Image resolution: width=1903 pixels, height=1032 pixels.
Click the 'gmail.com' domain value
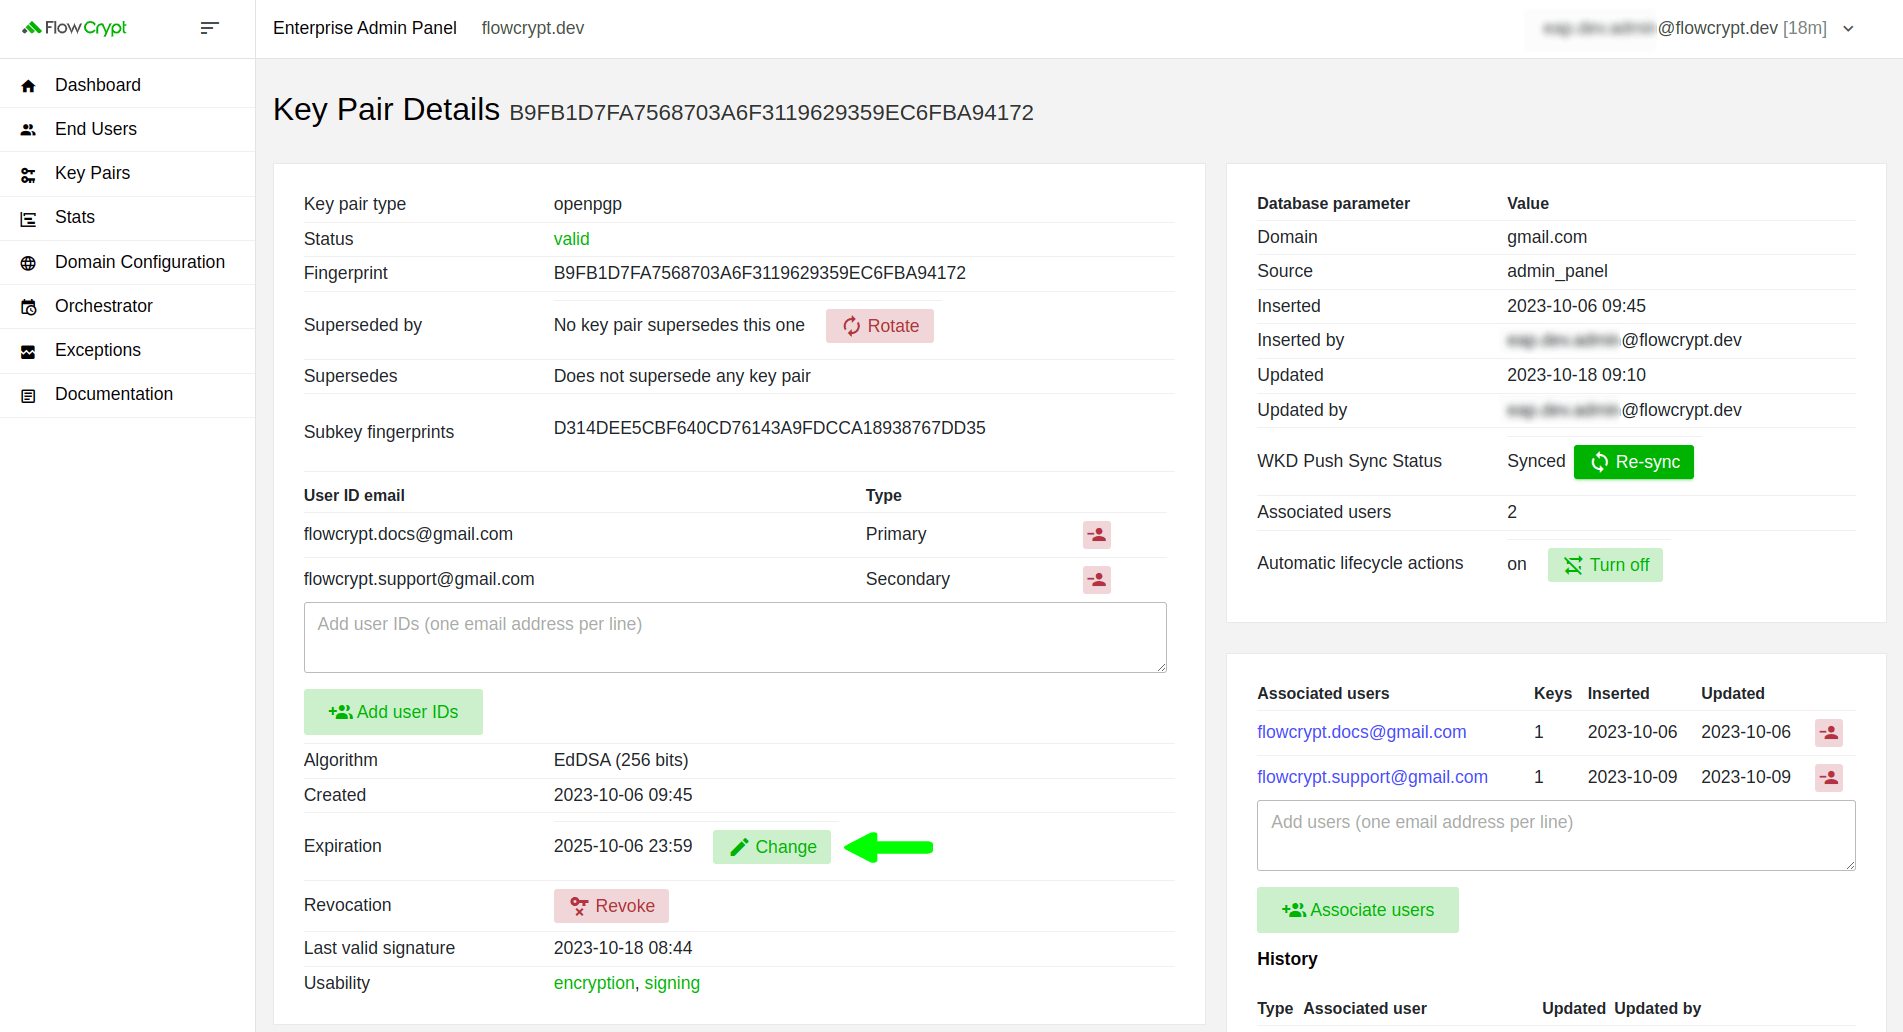[1547, 237]
